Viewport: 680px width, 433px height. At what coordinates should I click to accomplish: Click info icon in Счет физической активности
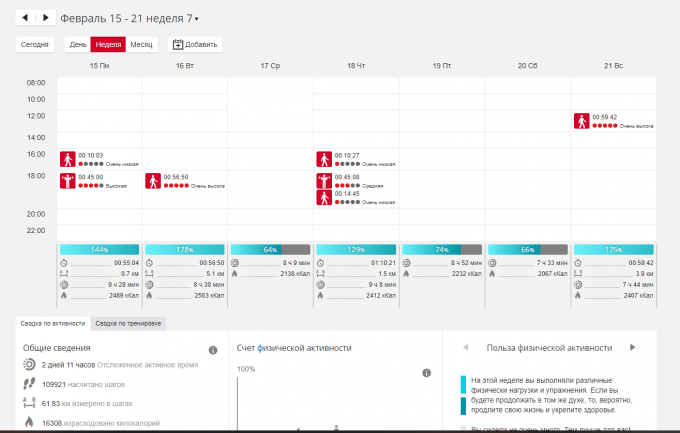[426, 373]
